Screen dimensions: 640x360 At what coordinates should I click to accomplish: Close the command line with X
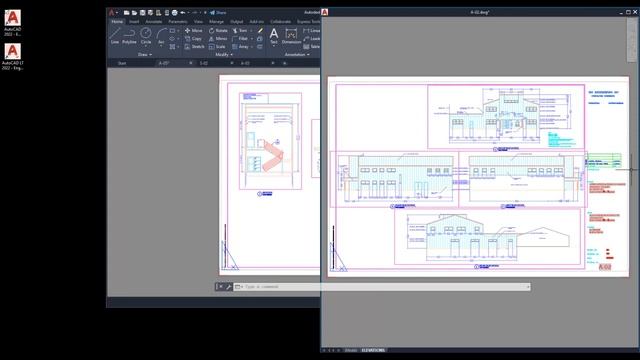click(220, 287)
